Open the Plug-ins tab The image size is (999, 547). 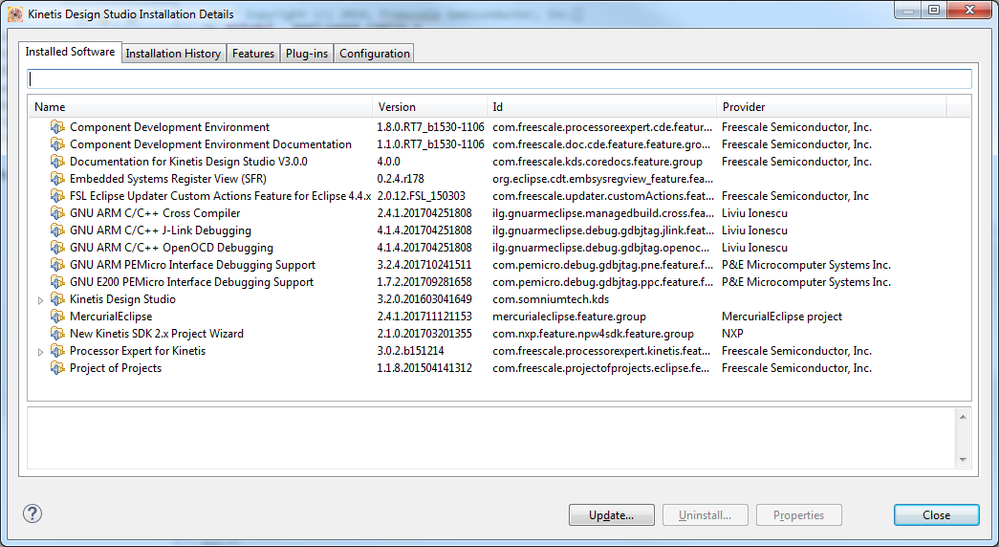[307, 53]
